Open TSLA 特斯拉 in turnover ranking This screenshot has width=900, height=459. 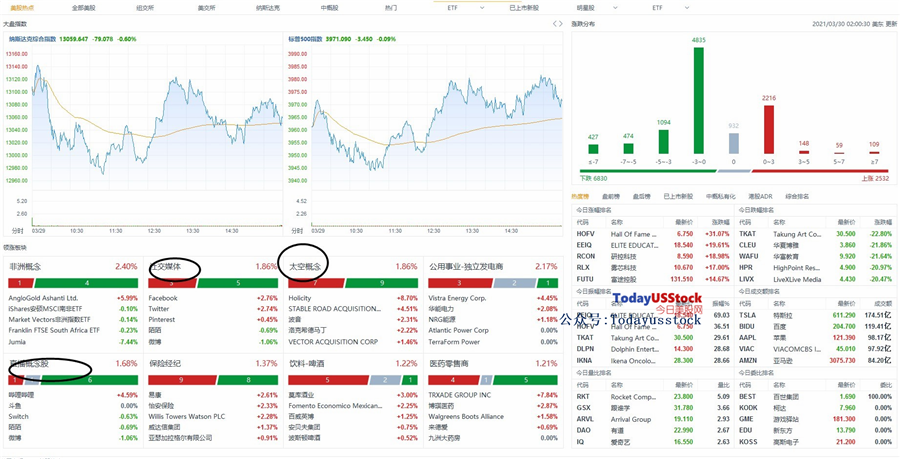(816, 315)
